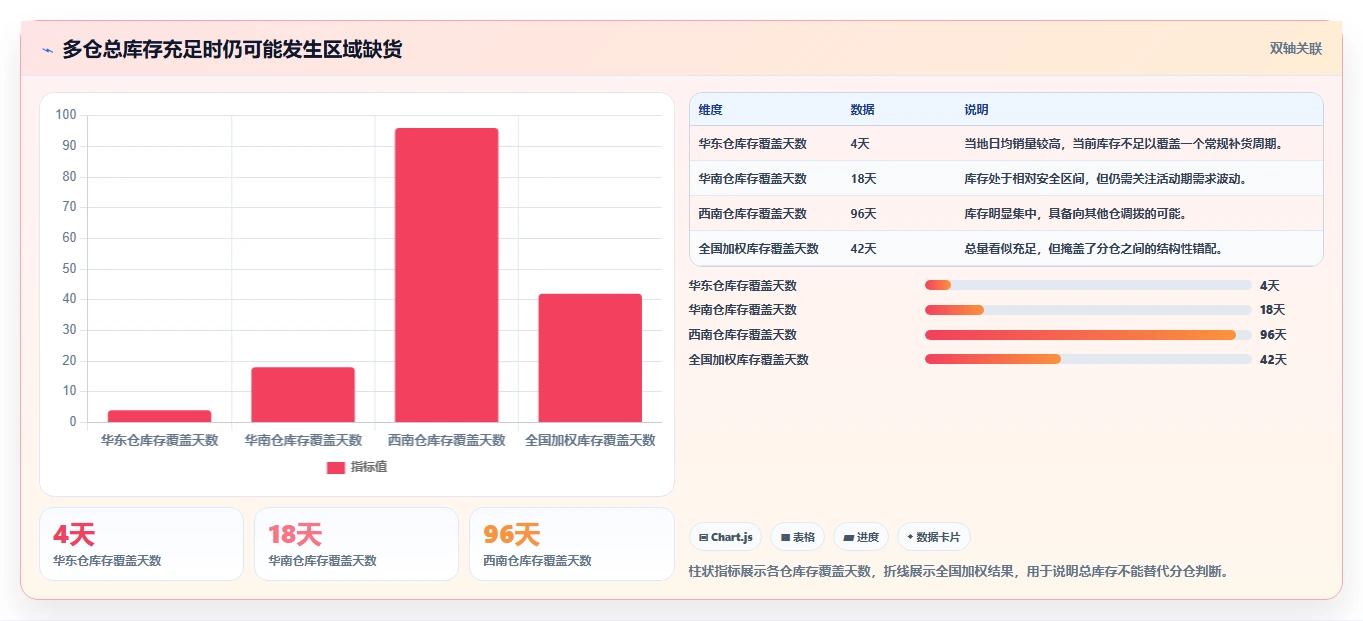
Task: Click the 指标值 legend label
Action: [368, 467]
